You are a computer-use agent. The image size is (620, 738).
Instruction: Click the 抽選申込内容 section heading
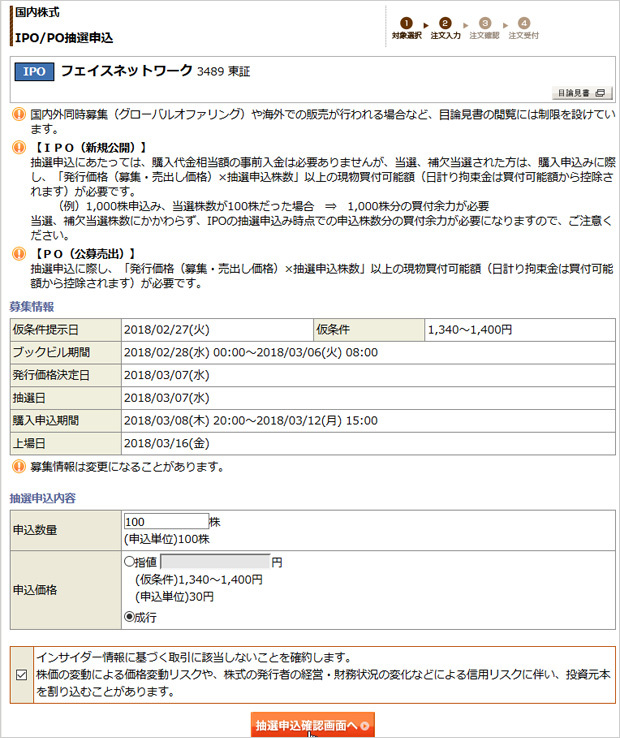click(43, 498)
